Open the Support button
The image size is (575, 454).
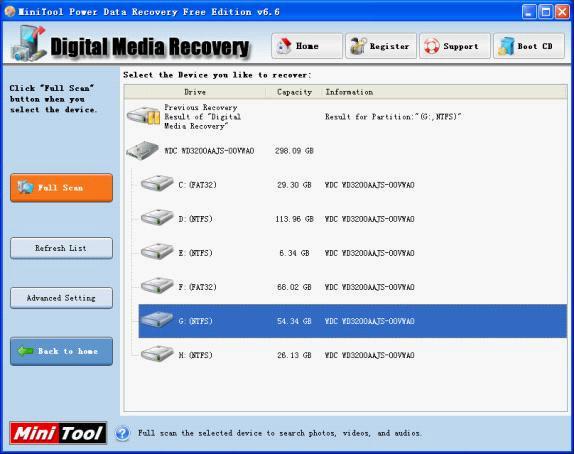pos(455,46)
